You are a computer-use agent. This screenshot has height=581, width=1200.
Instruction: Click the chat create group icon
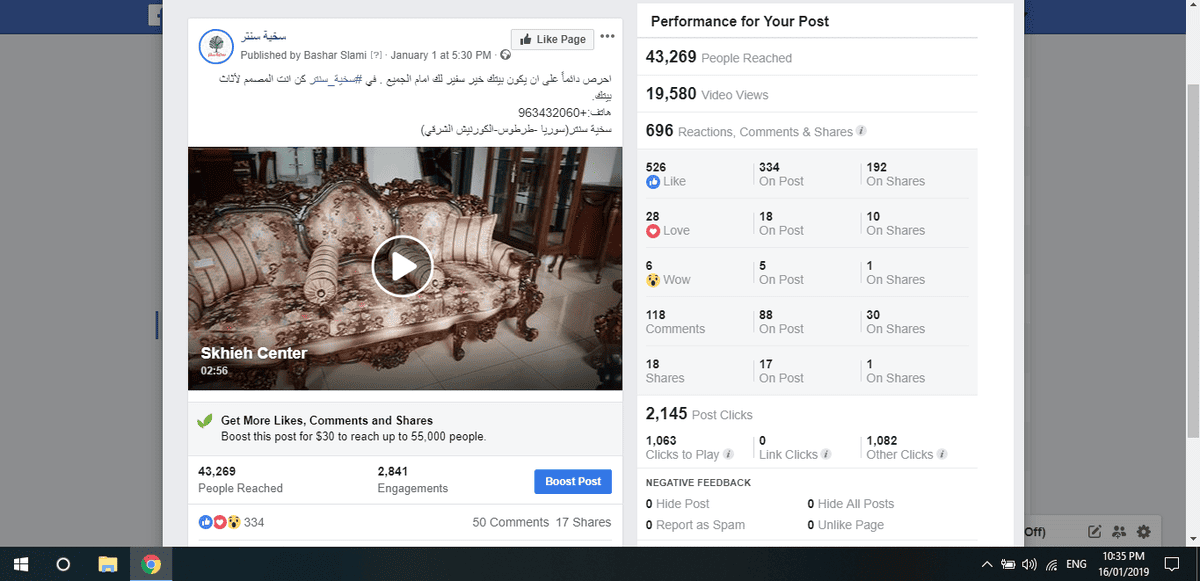(x=1119, y=531)
